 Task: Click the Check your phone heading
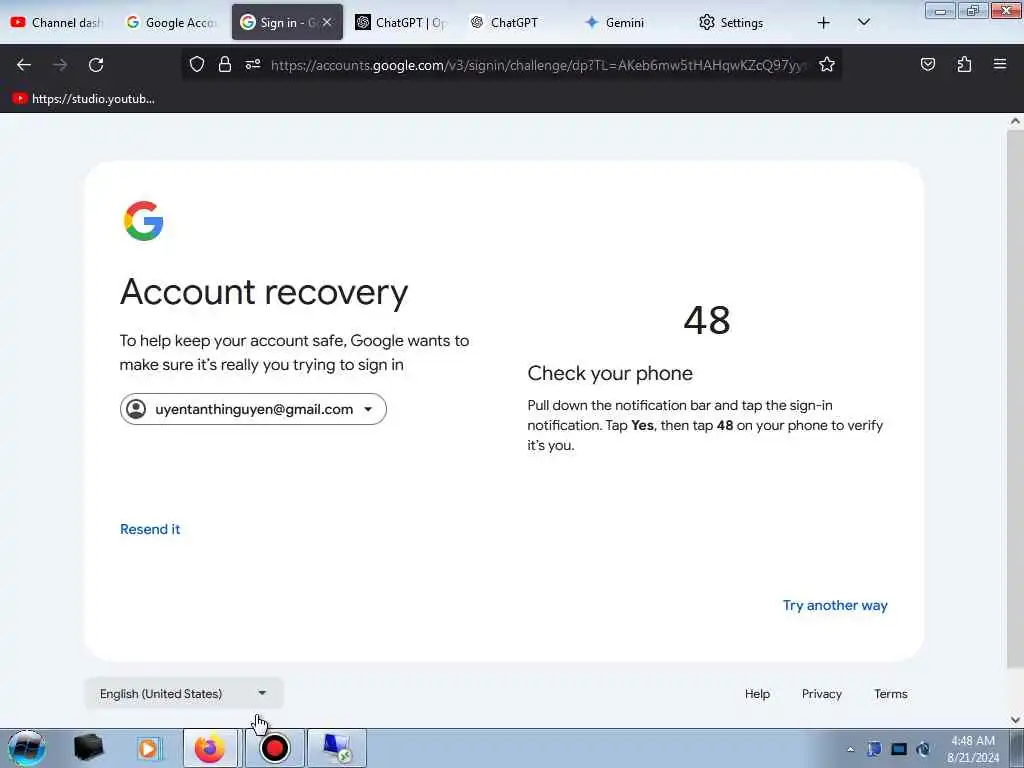[610, 374]
